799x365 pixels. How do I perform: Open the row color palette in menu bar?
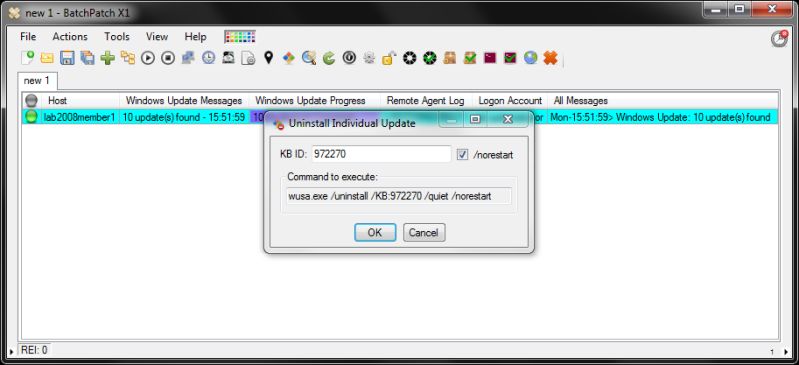(239, 37)
